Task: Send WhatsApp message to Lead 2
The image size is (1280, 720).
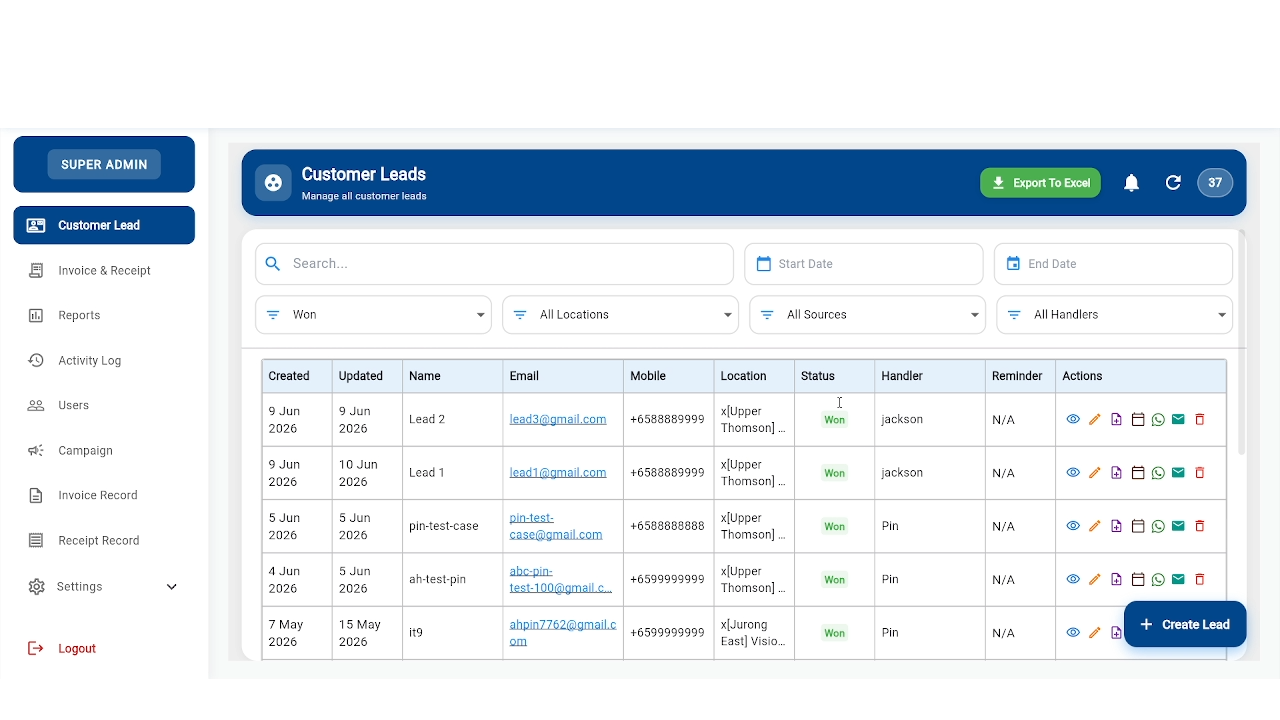Action: (1158, 420)
